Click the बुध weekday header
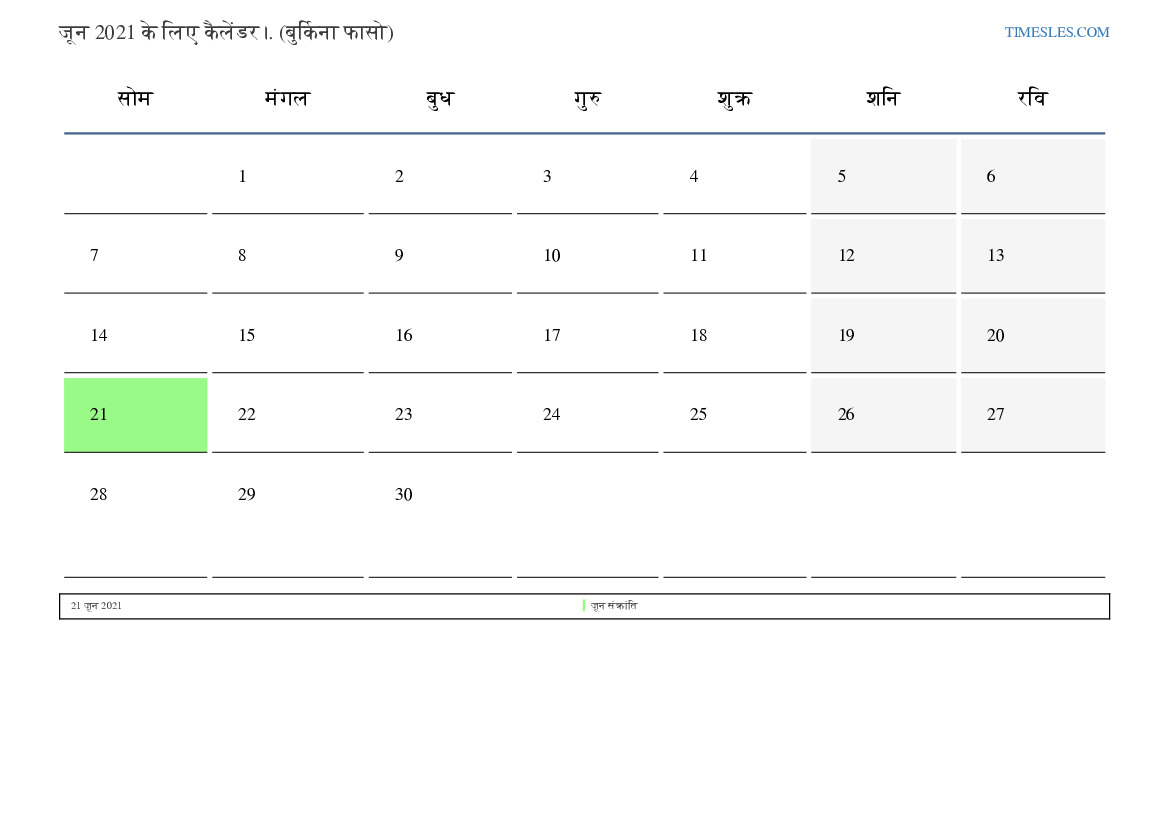Screen dimensions: 1169x827 [x=439, y=98]
